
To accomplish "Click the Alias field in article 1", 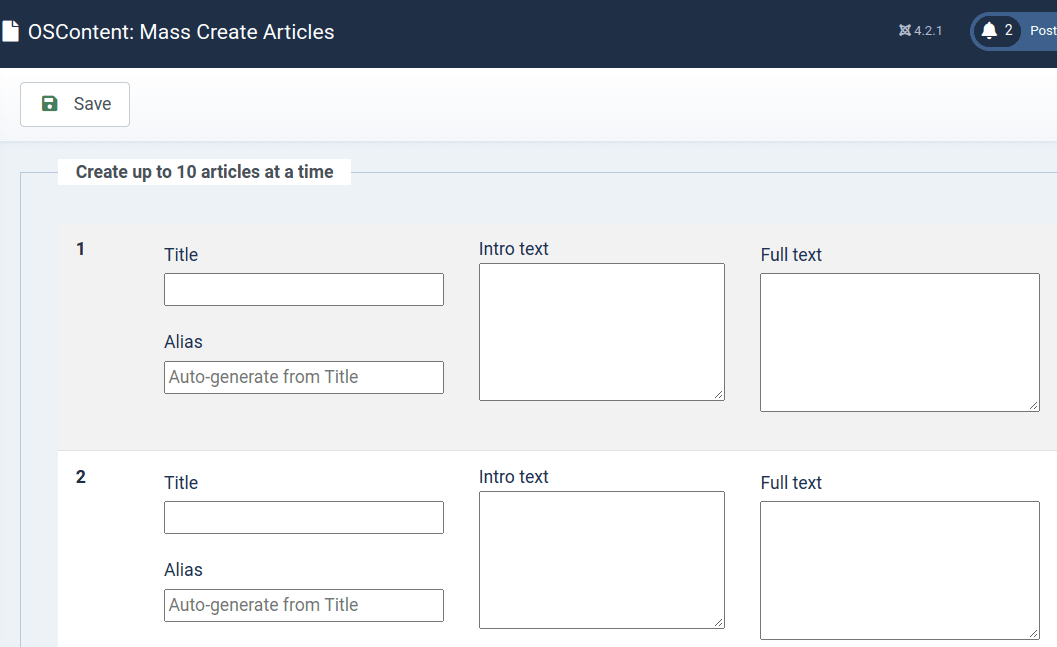I will point(304,377).
